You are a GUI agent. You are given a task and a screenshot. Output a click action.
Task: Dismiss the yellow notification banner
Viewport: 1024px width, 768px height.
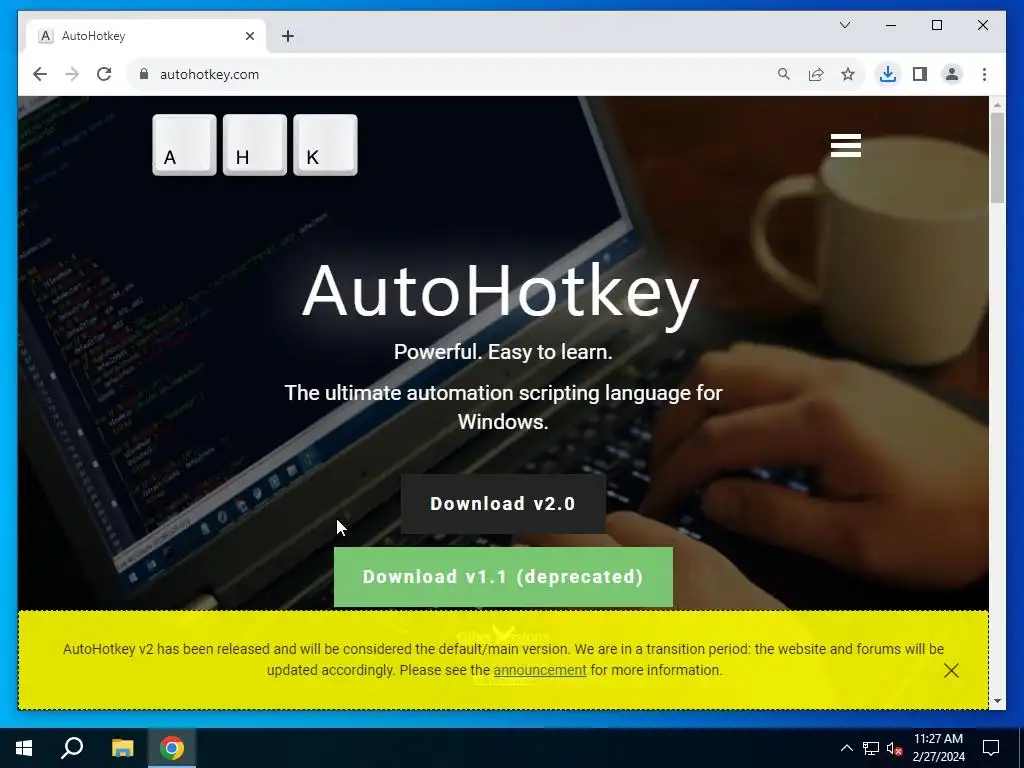(951, 670)
